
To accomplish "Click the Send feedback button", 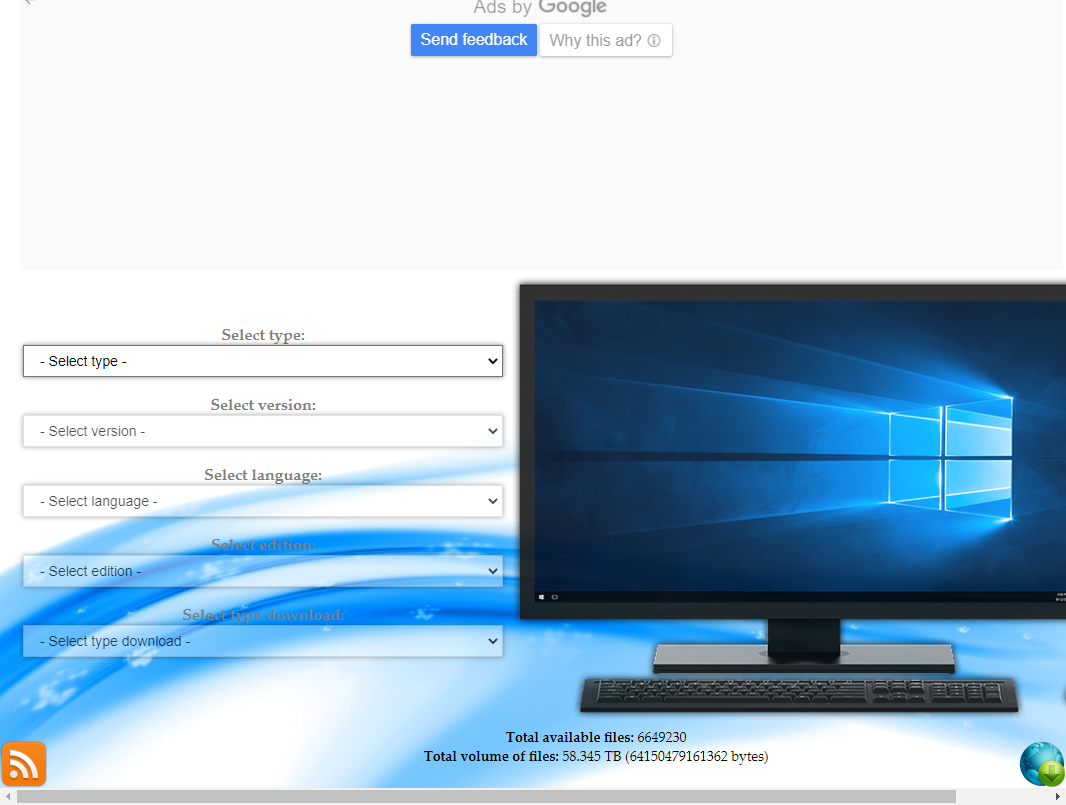I will click(474, 40).
